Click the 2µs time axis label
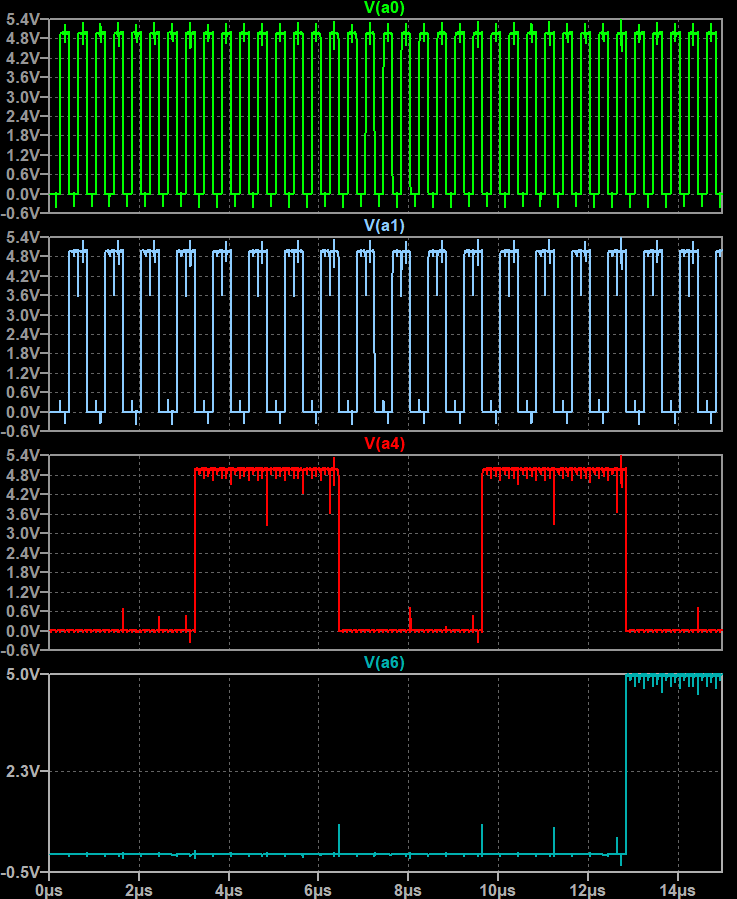The width and height of the screenshot is (737, 899). [139, 890]
